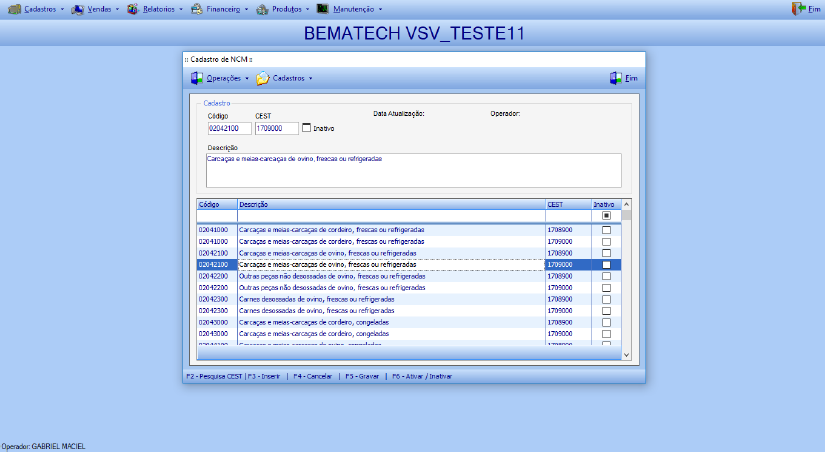This screenshot has width=825, height=454.
Task: Click Cadastros label in NCM window toolbar
Action: (x=288, y=78)
